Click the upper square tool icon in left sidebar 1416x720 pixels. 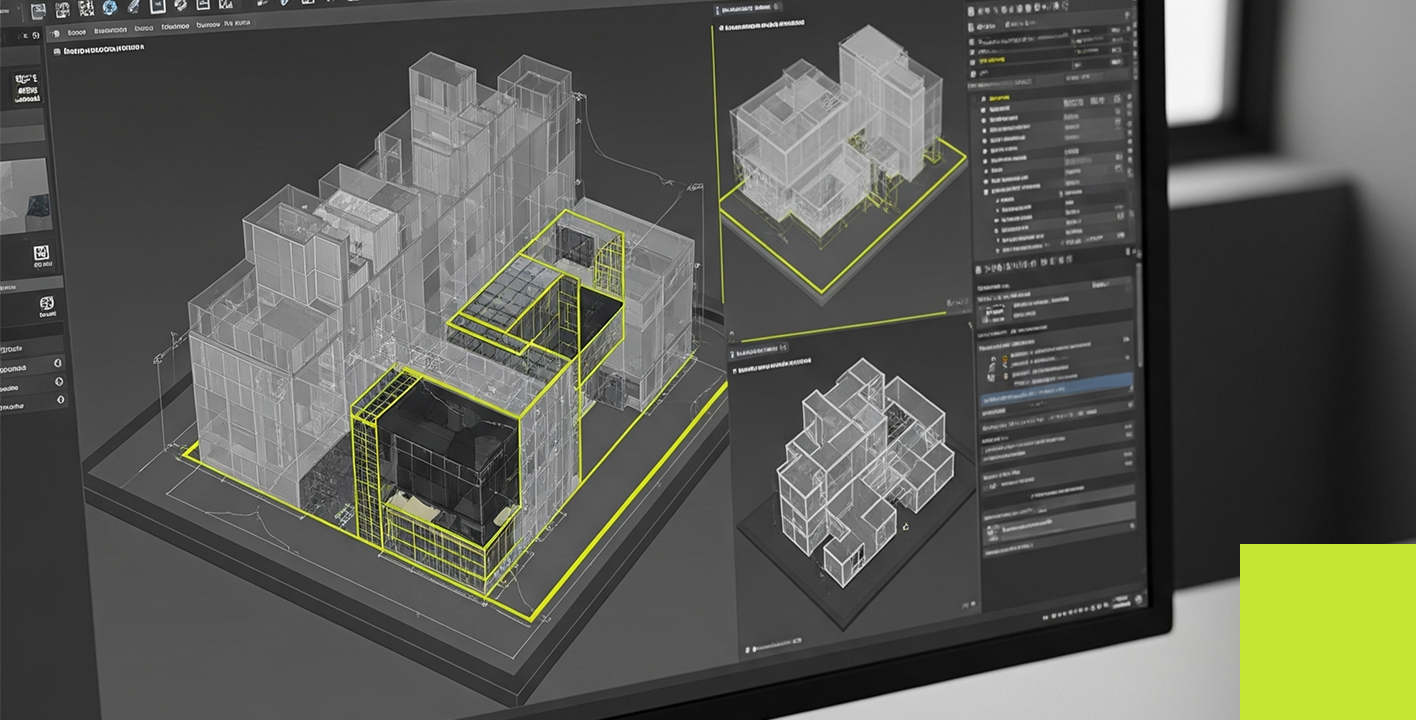[42, 253]
